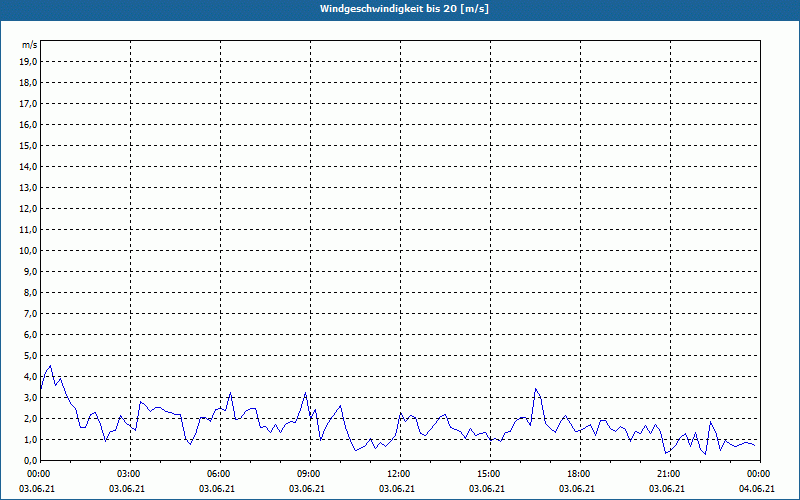Click the date label under 12:00
Viewport: 800px width, 500px height.
(x=397, y=489)
